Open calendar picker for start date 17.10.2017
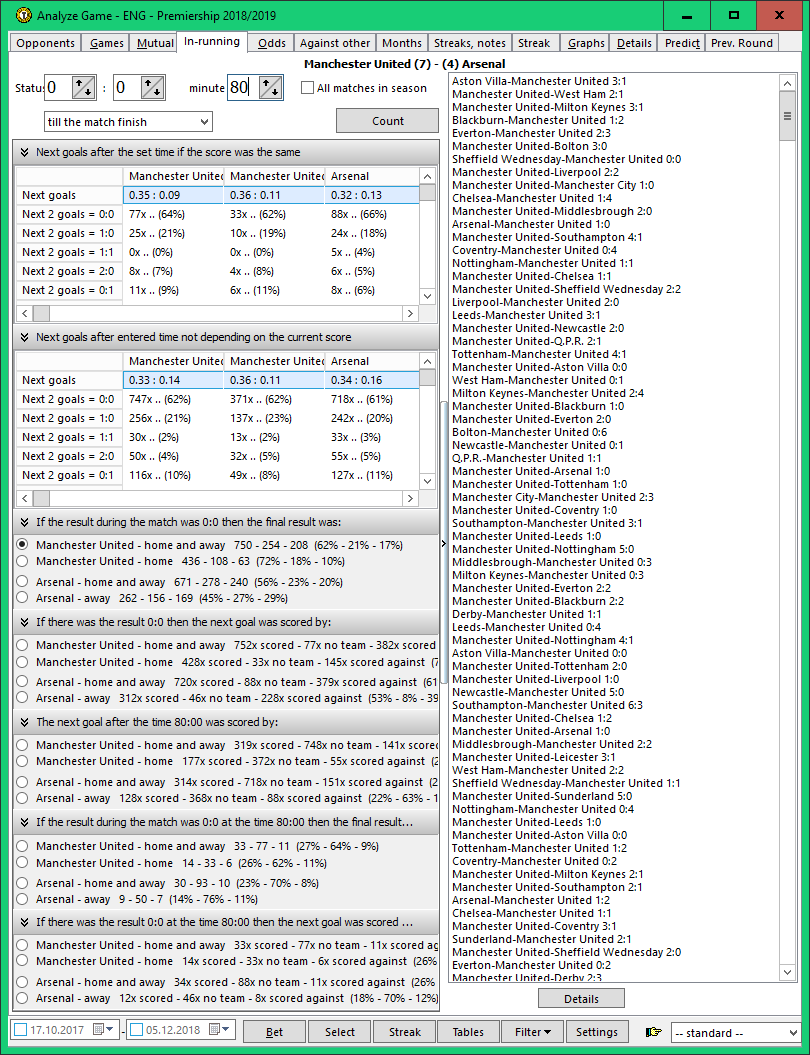The height and width of the screenshot is (1055, 810). pyautogui.click(x=100, y=1030)
